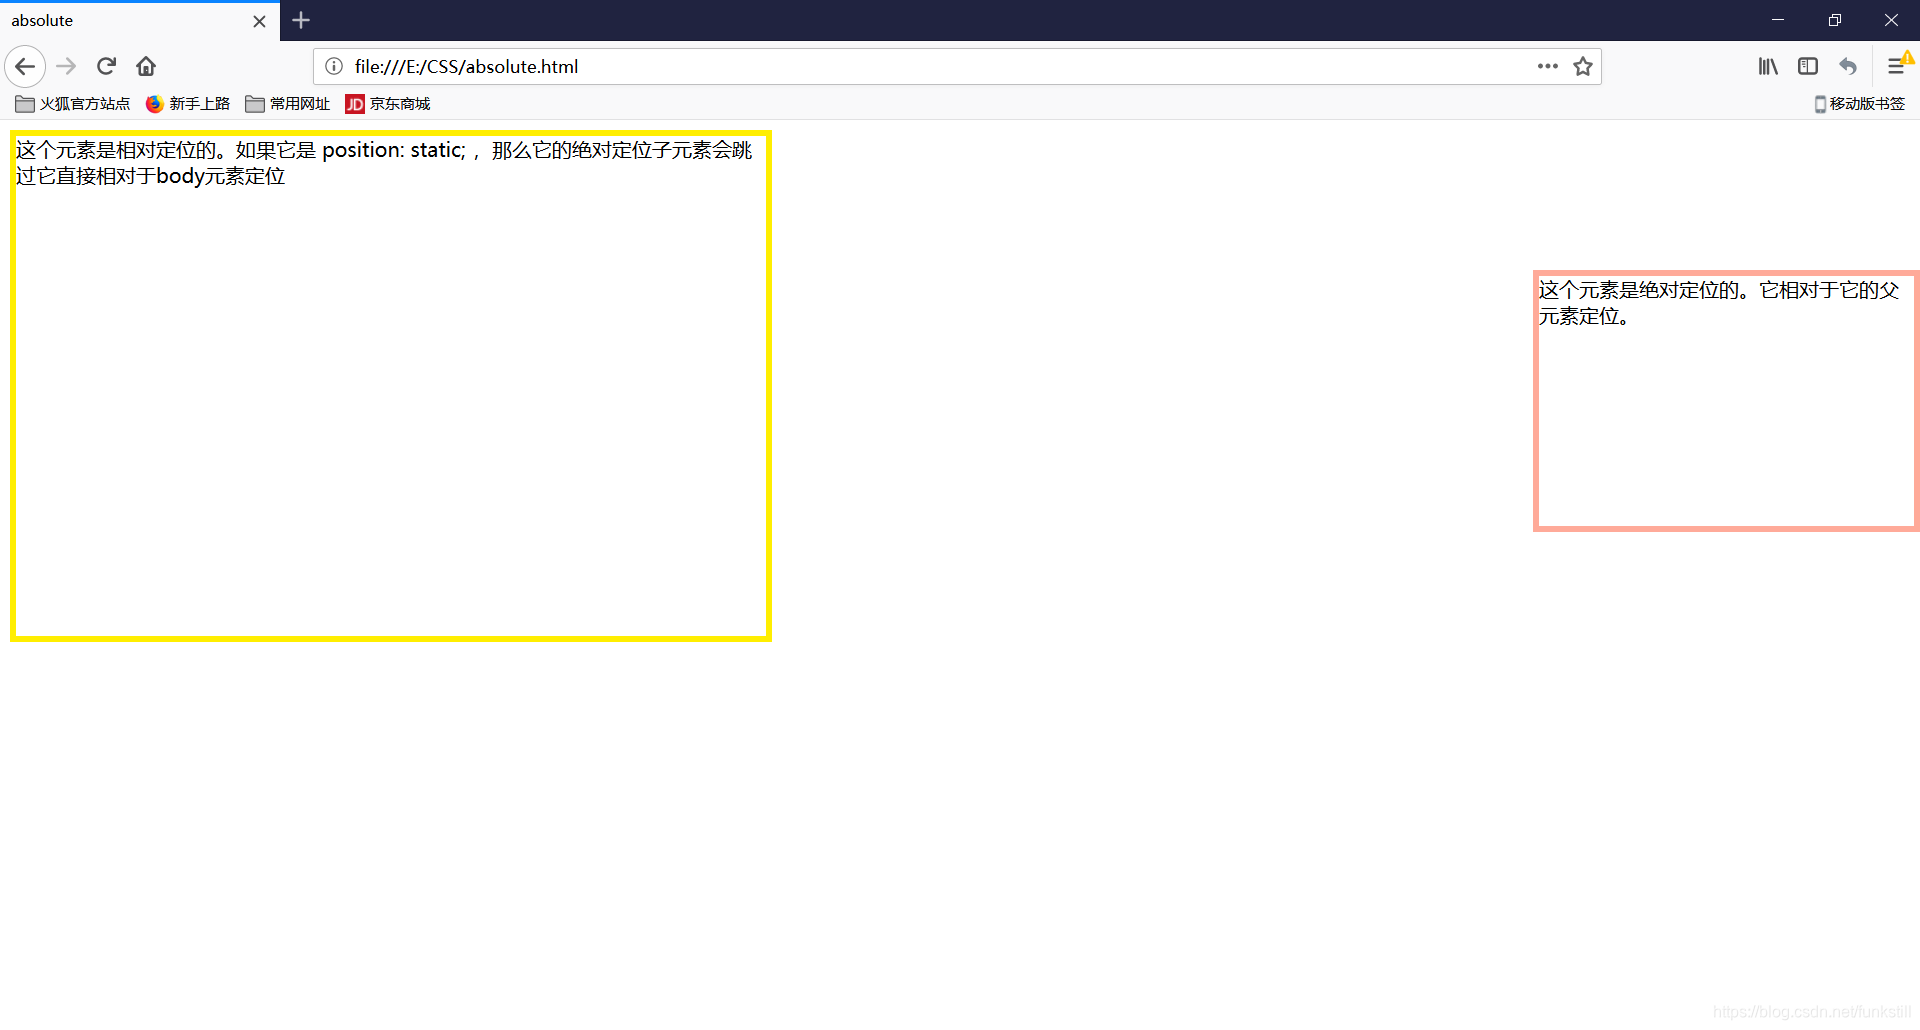
Task: Click the pink-bordered absolute positioned box text
Action: 1719,303
